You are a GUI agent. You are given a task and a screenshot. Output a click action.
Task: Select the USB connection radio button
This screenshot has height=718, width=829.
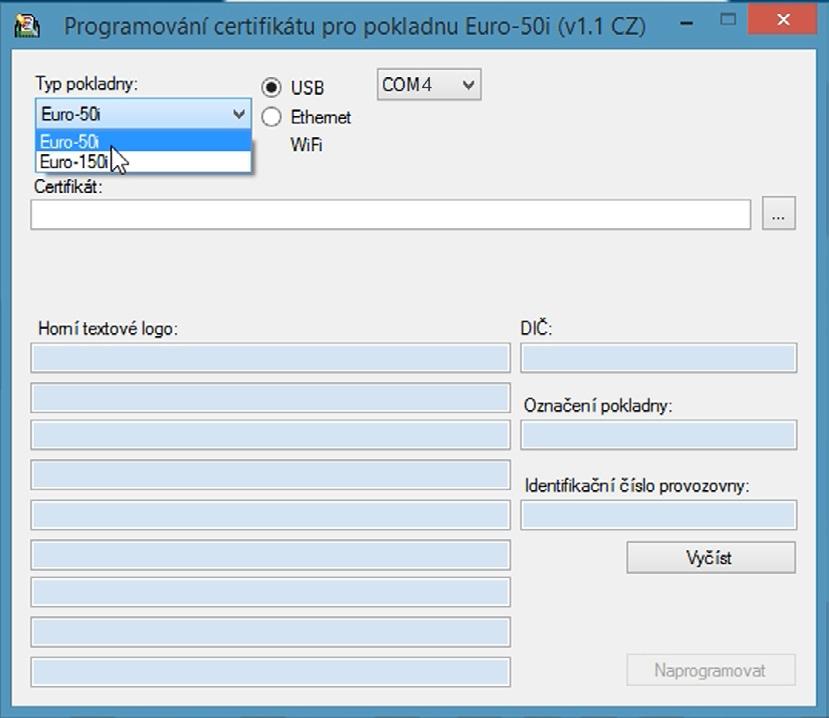click(271, 87)
